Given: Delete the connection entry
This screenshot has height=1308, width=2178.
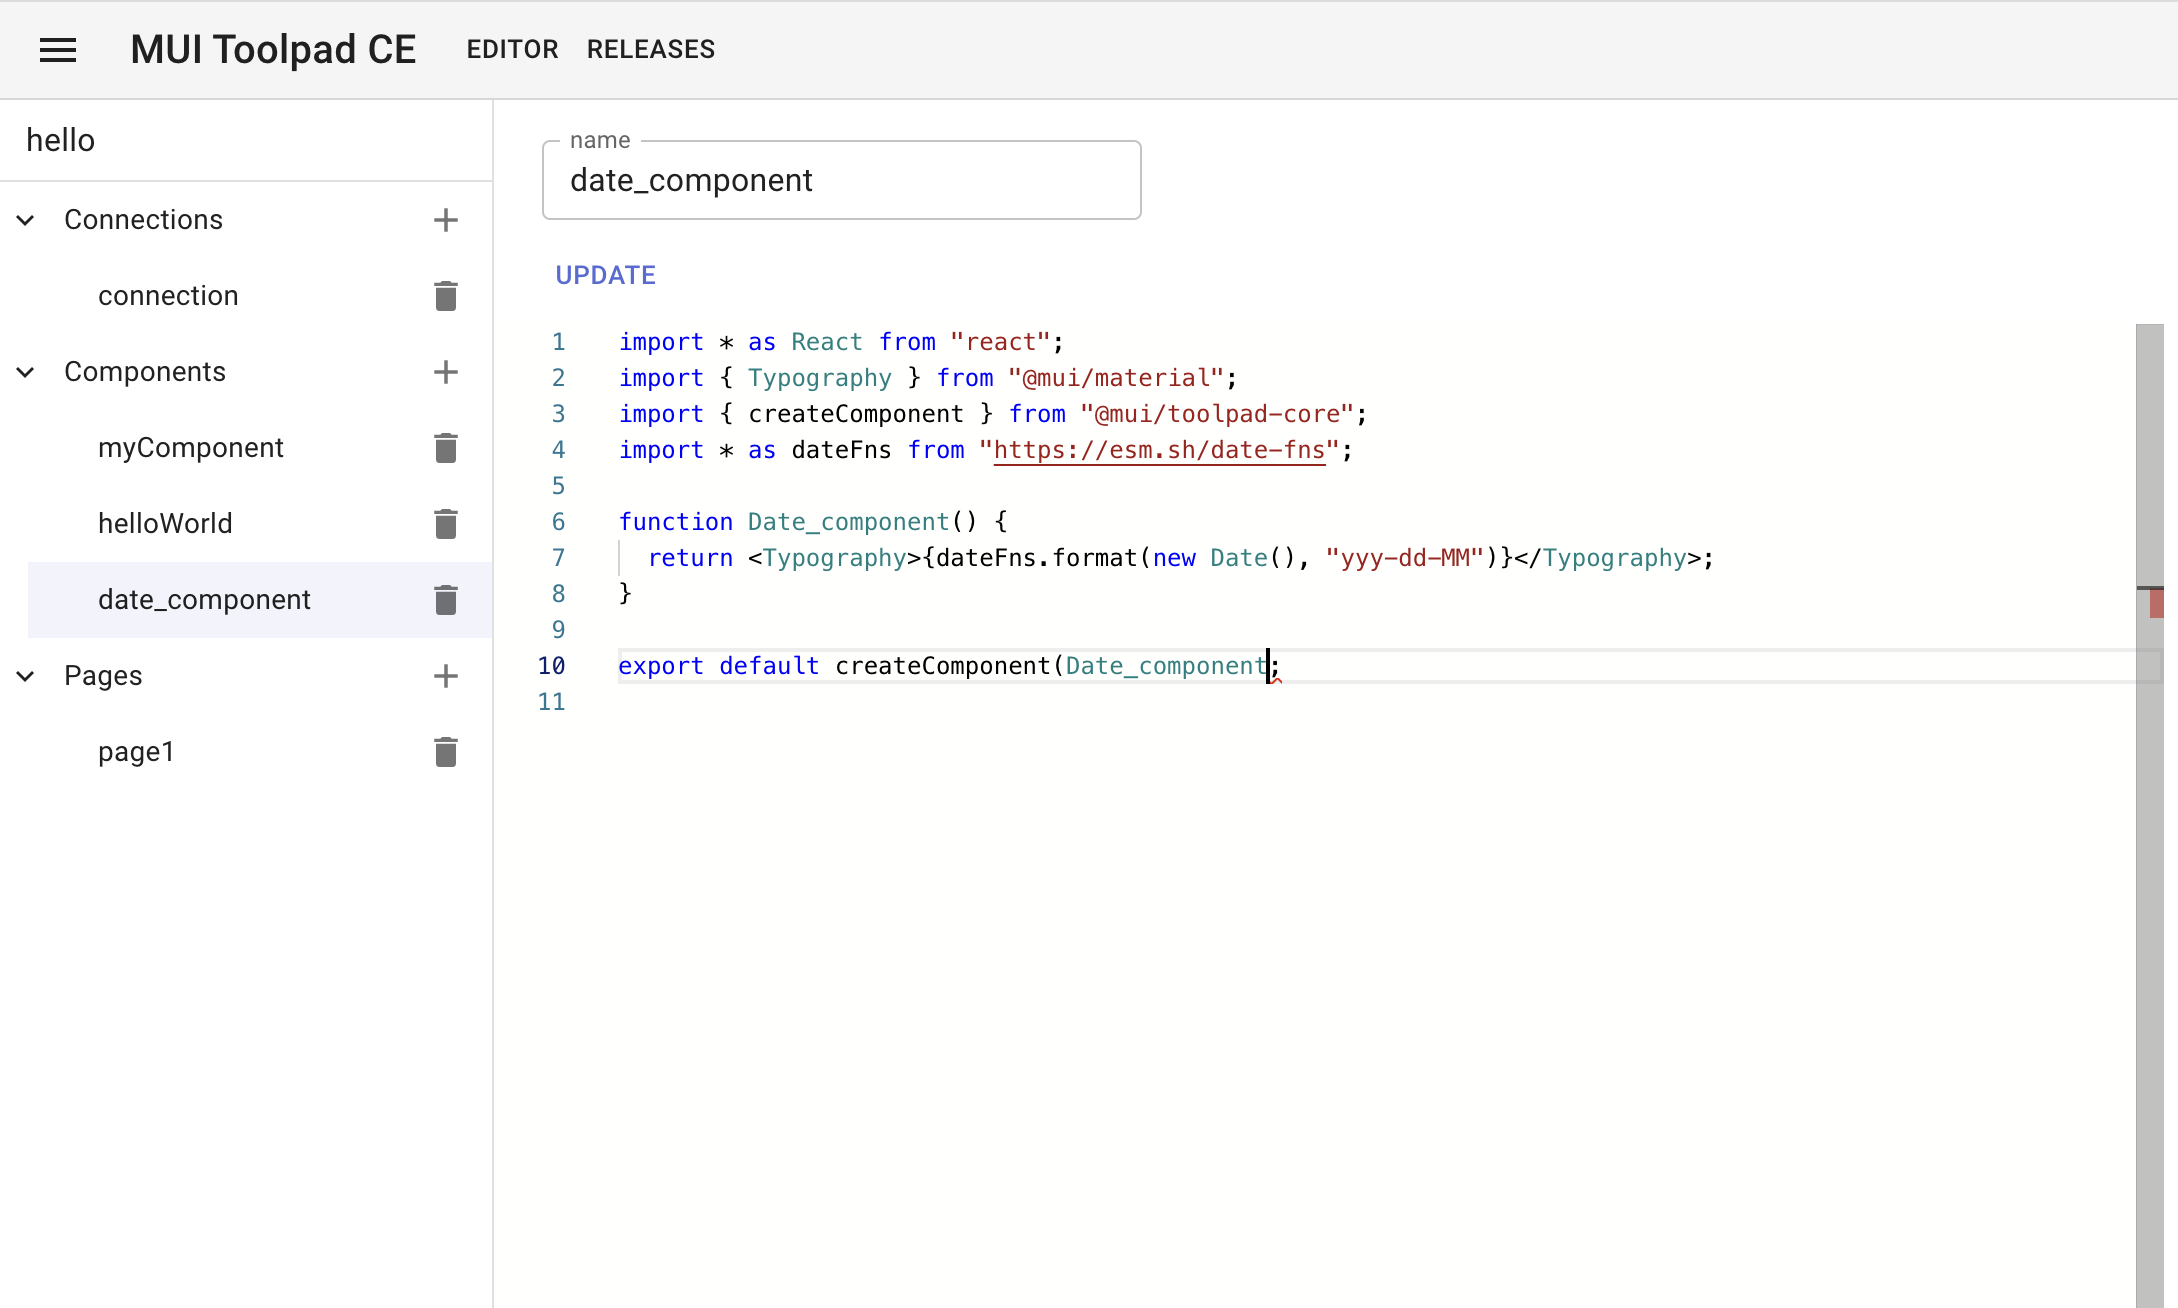Looking at the screenshot, I should [x=446, y=295].
